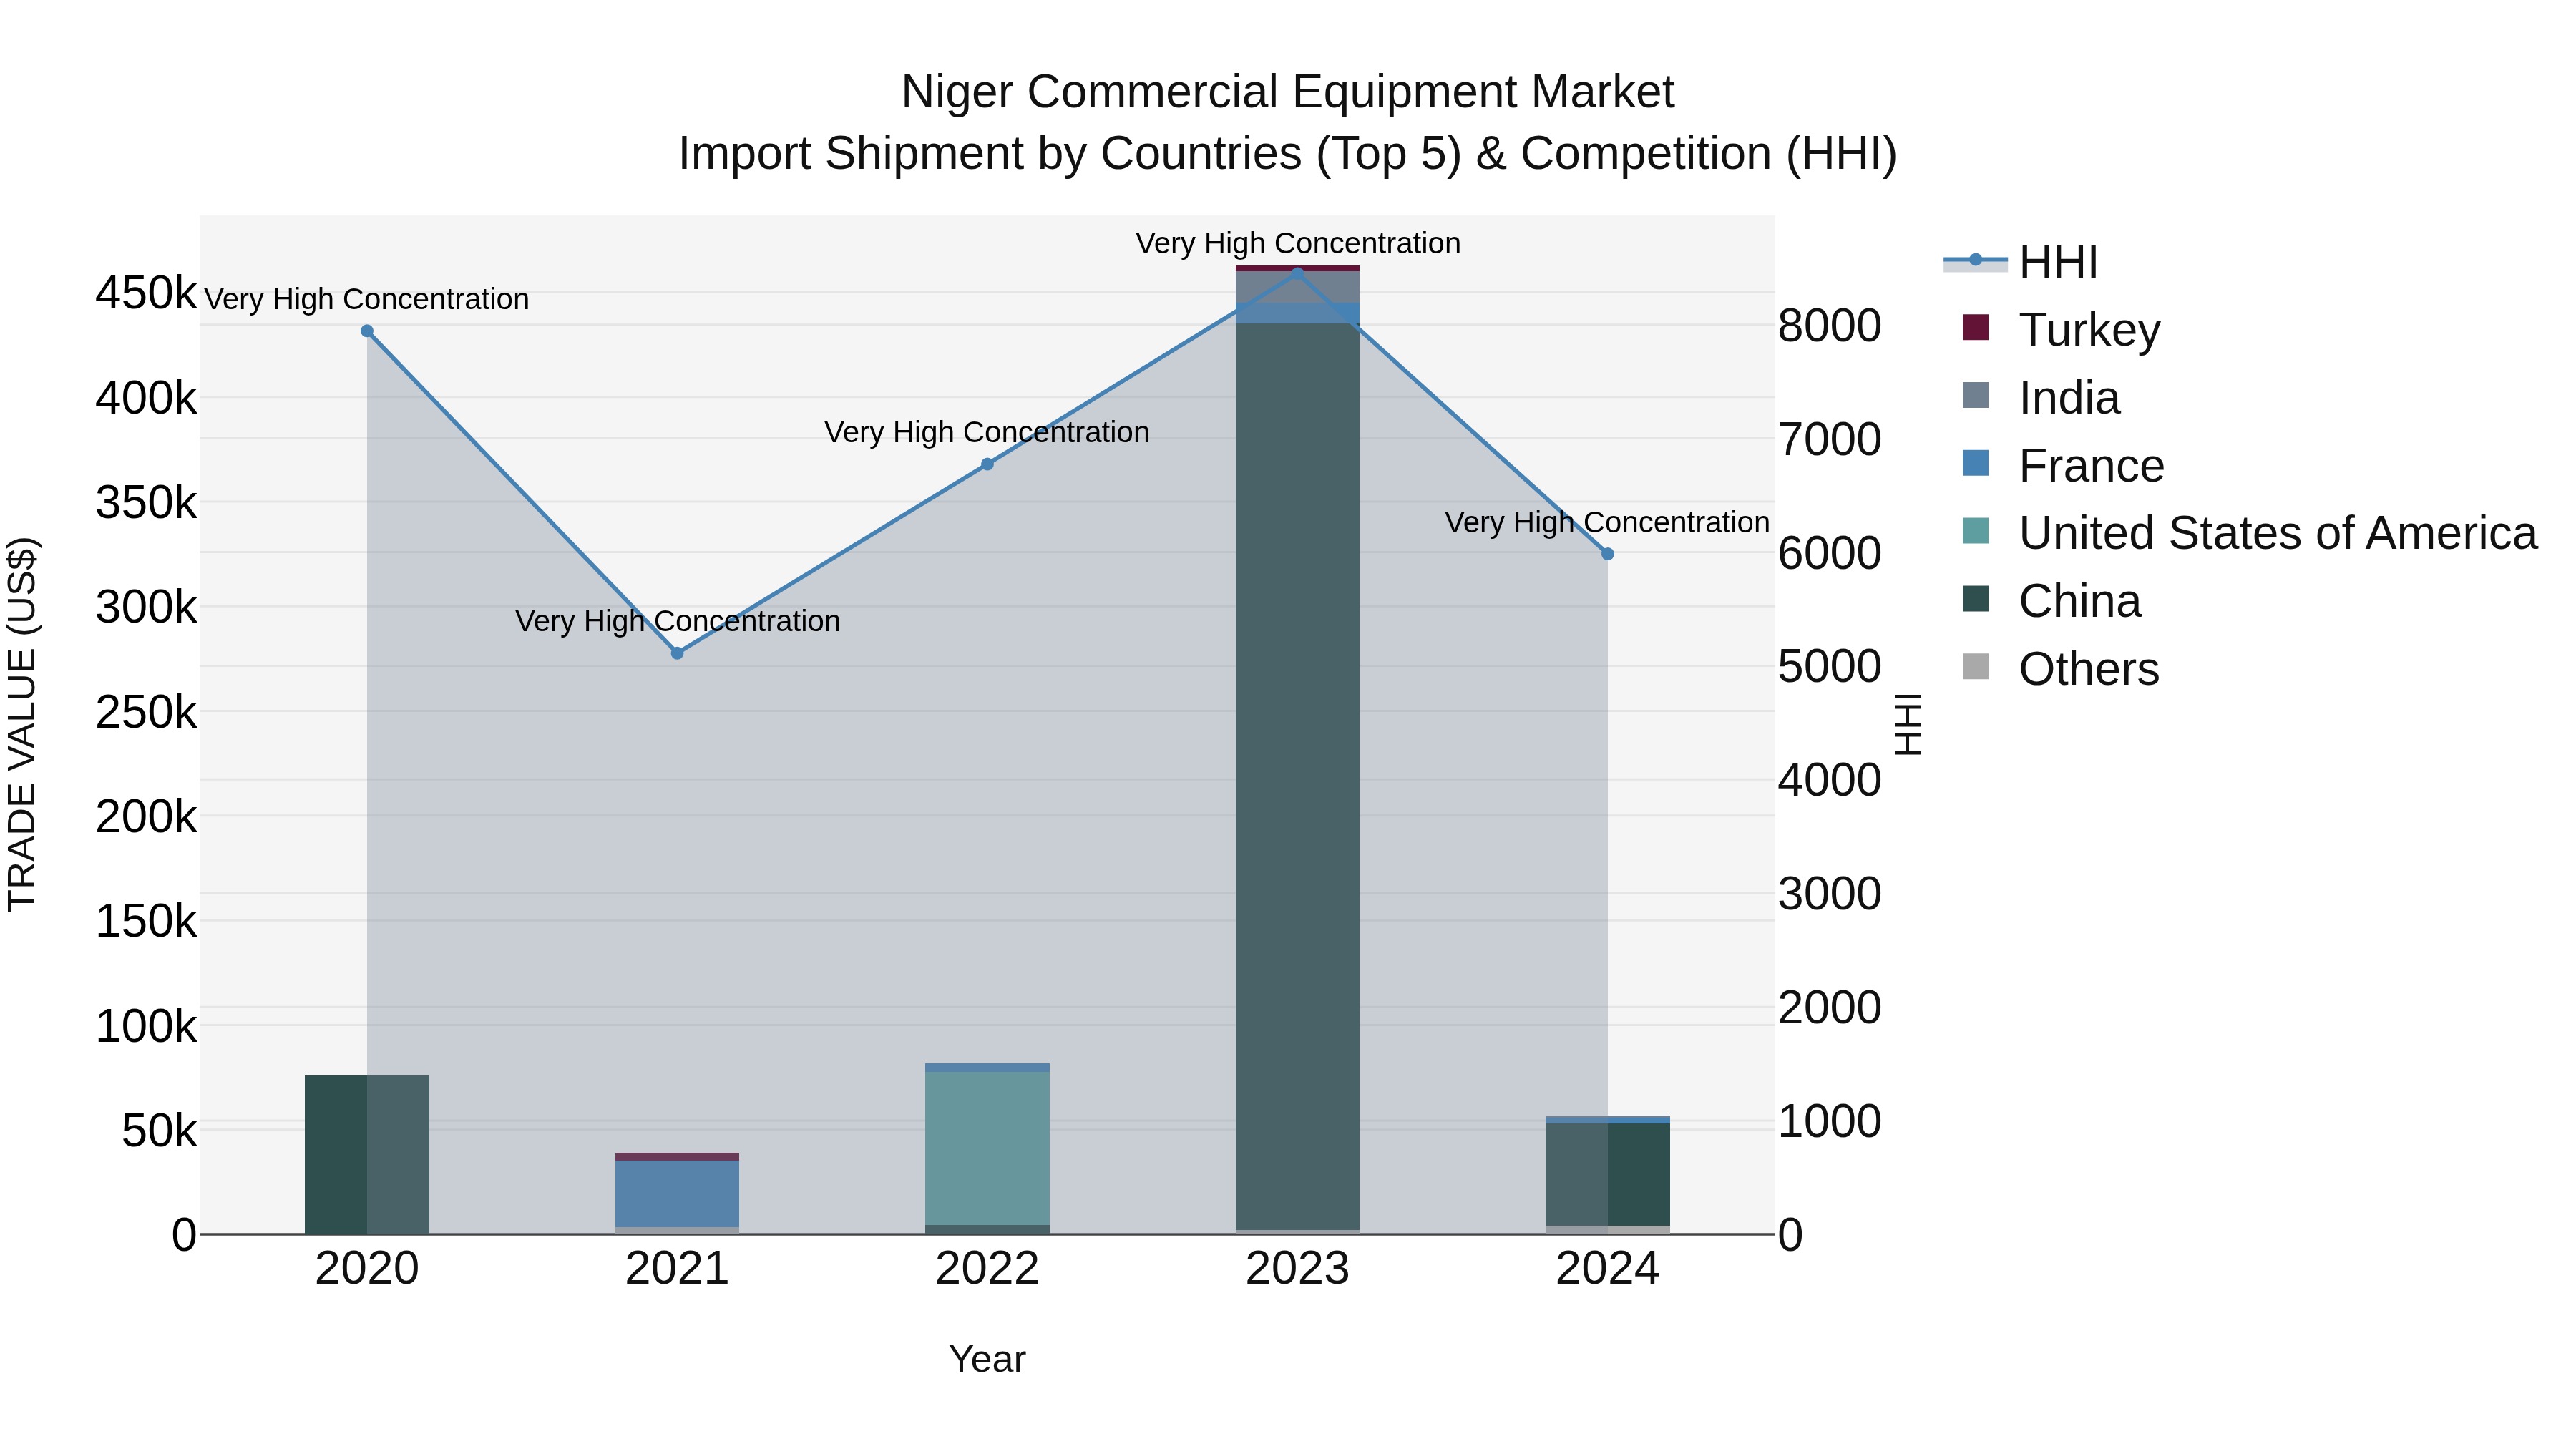2576x1449 pixels.
Task: Click the HHI line marker icon in legend
Action: [x=1975, y=261]
